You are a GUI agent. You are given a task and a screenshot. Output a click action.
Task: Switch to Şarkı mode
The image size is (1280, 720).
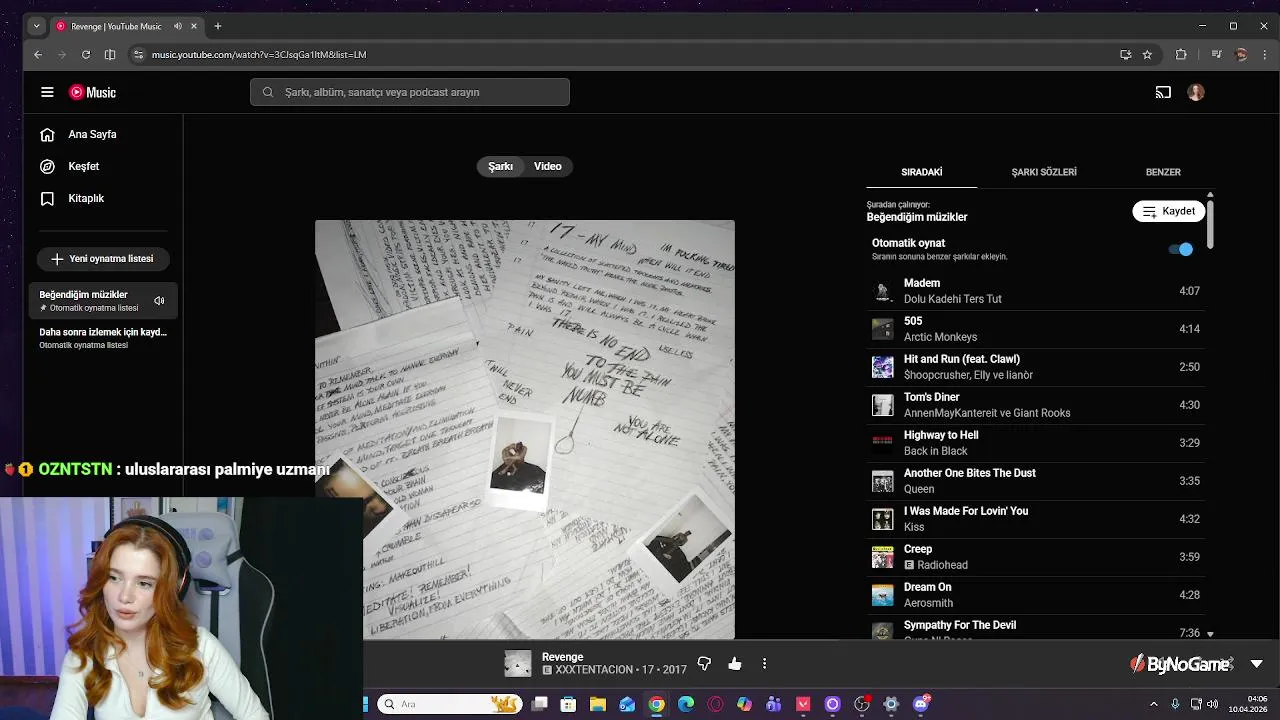(500, 166)
